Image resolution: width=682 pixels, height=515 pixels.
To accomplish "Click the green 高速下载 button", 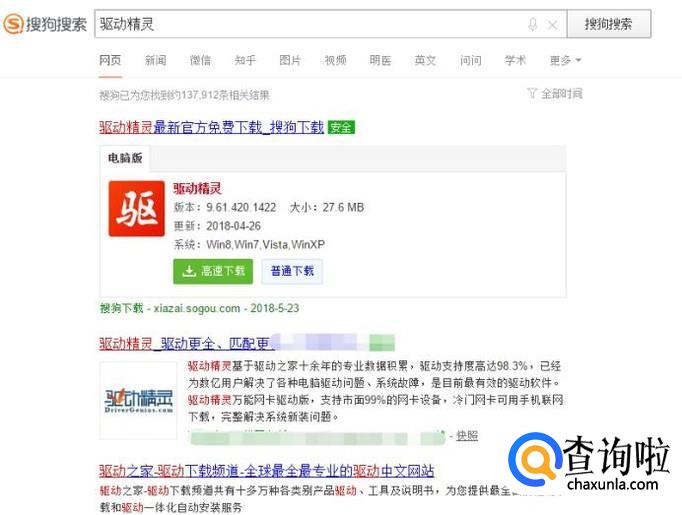I will pyautogui.click(x=213, y=271).
